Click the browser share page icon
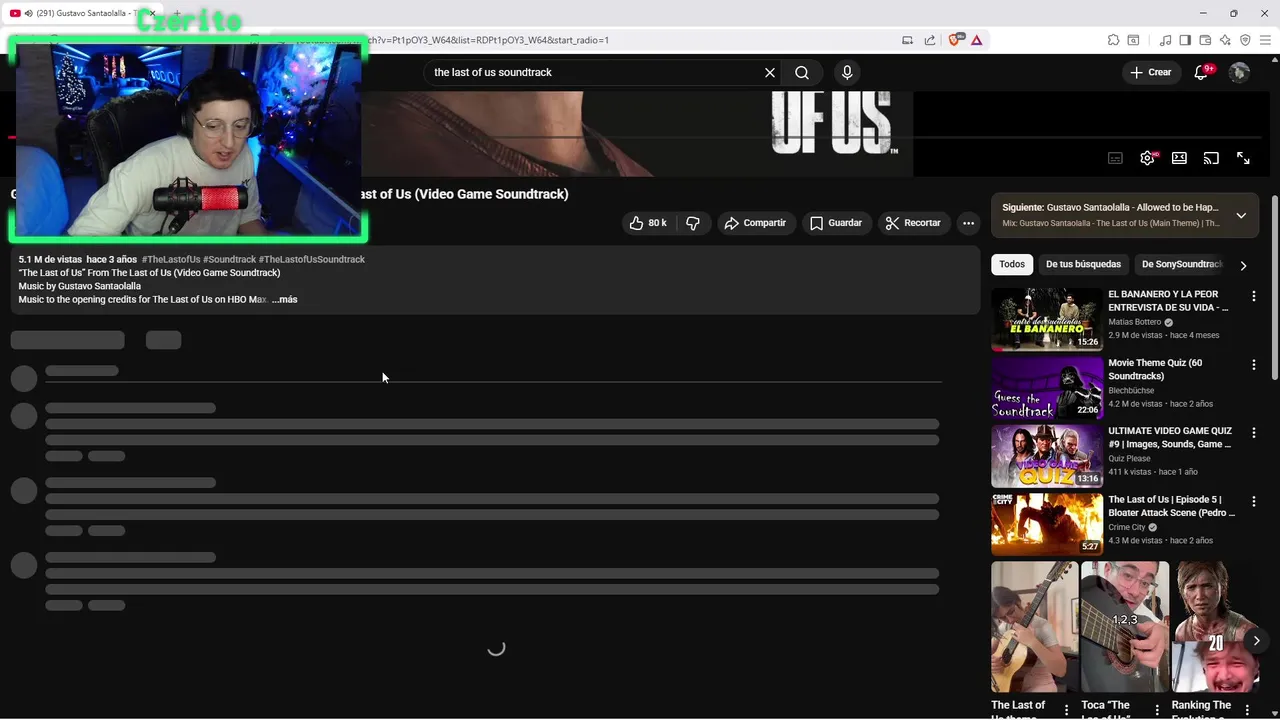Image resolution: width=1280 pixels, height=720 pixels. pos(929,40)
